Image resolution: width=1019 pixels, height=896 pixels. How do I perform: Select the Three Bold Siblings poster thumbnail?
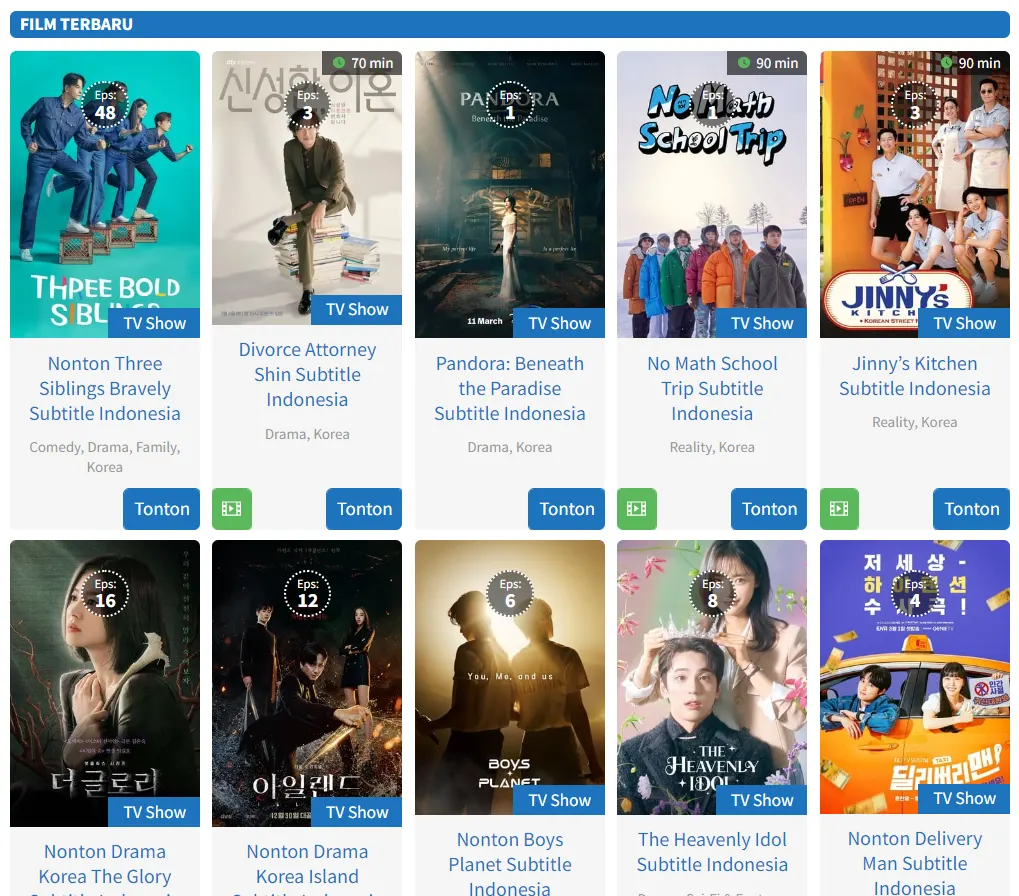click(x=105, y=194)
